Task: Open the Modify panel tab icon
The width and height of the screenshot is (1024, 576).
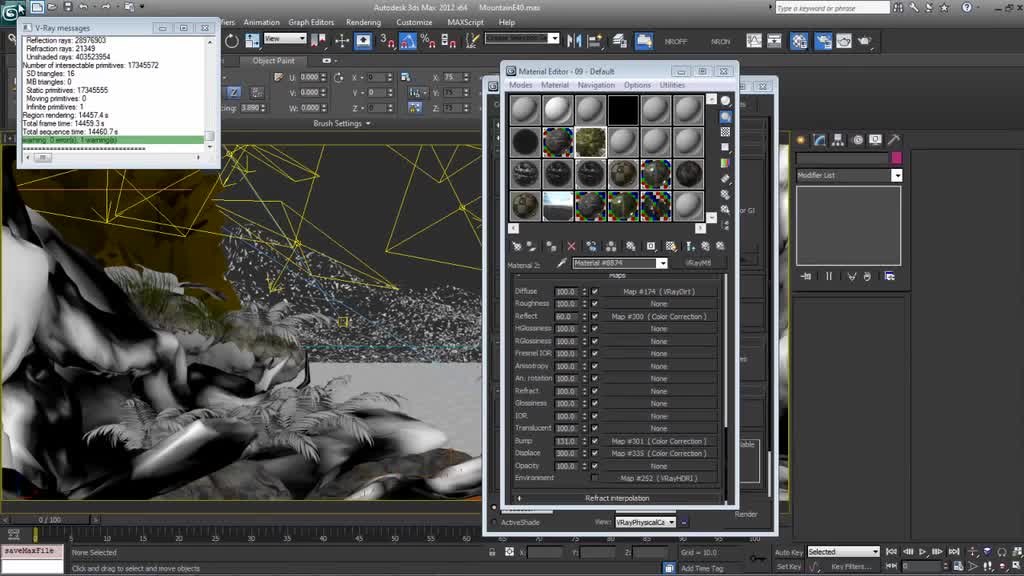Action: (x=820, y=140)
